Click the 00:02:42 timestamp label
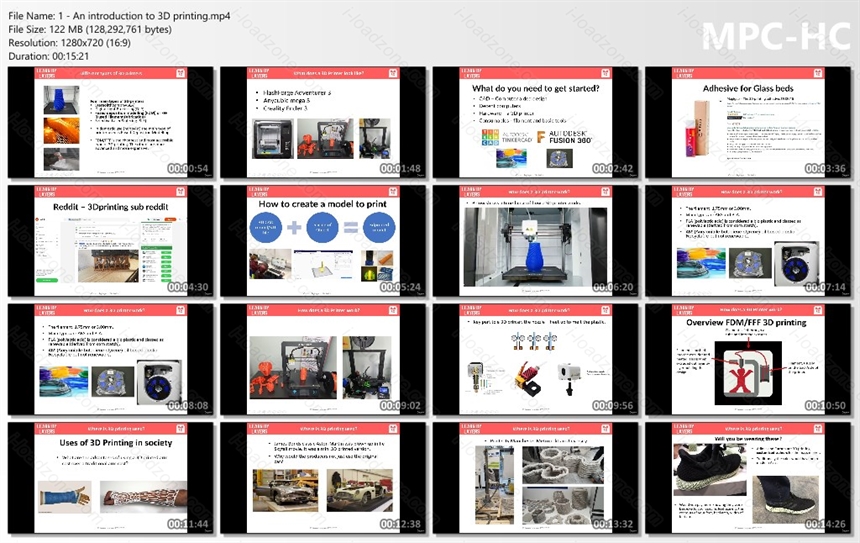Image resolution: width=860 pixels, height=543 pixels. (x=613, y=168)
